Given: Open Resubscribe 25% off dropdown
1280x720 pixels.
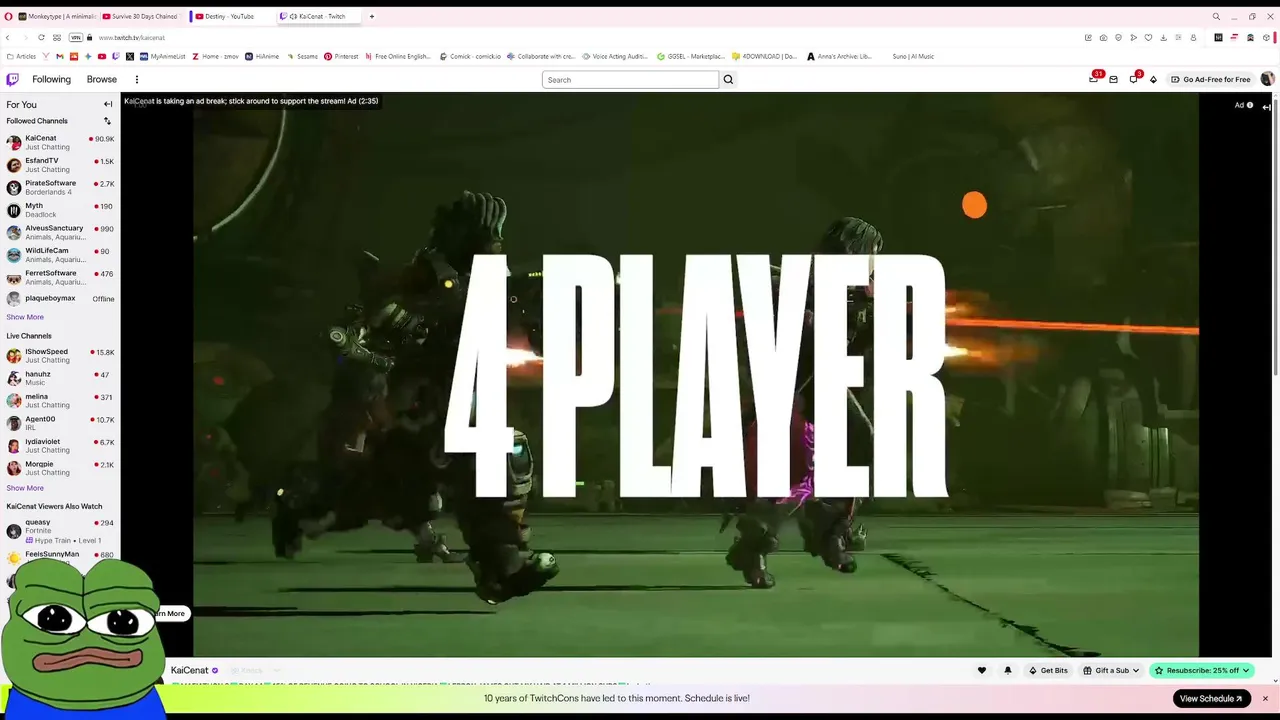Looking at the screenshot, I should 1203,670.
